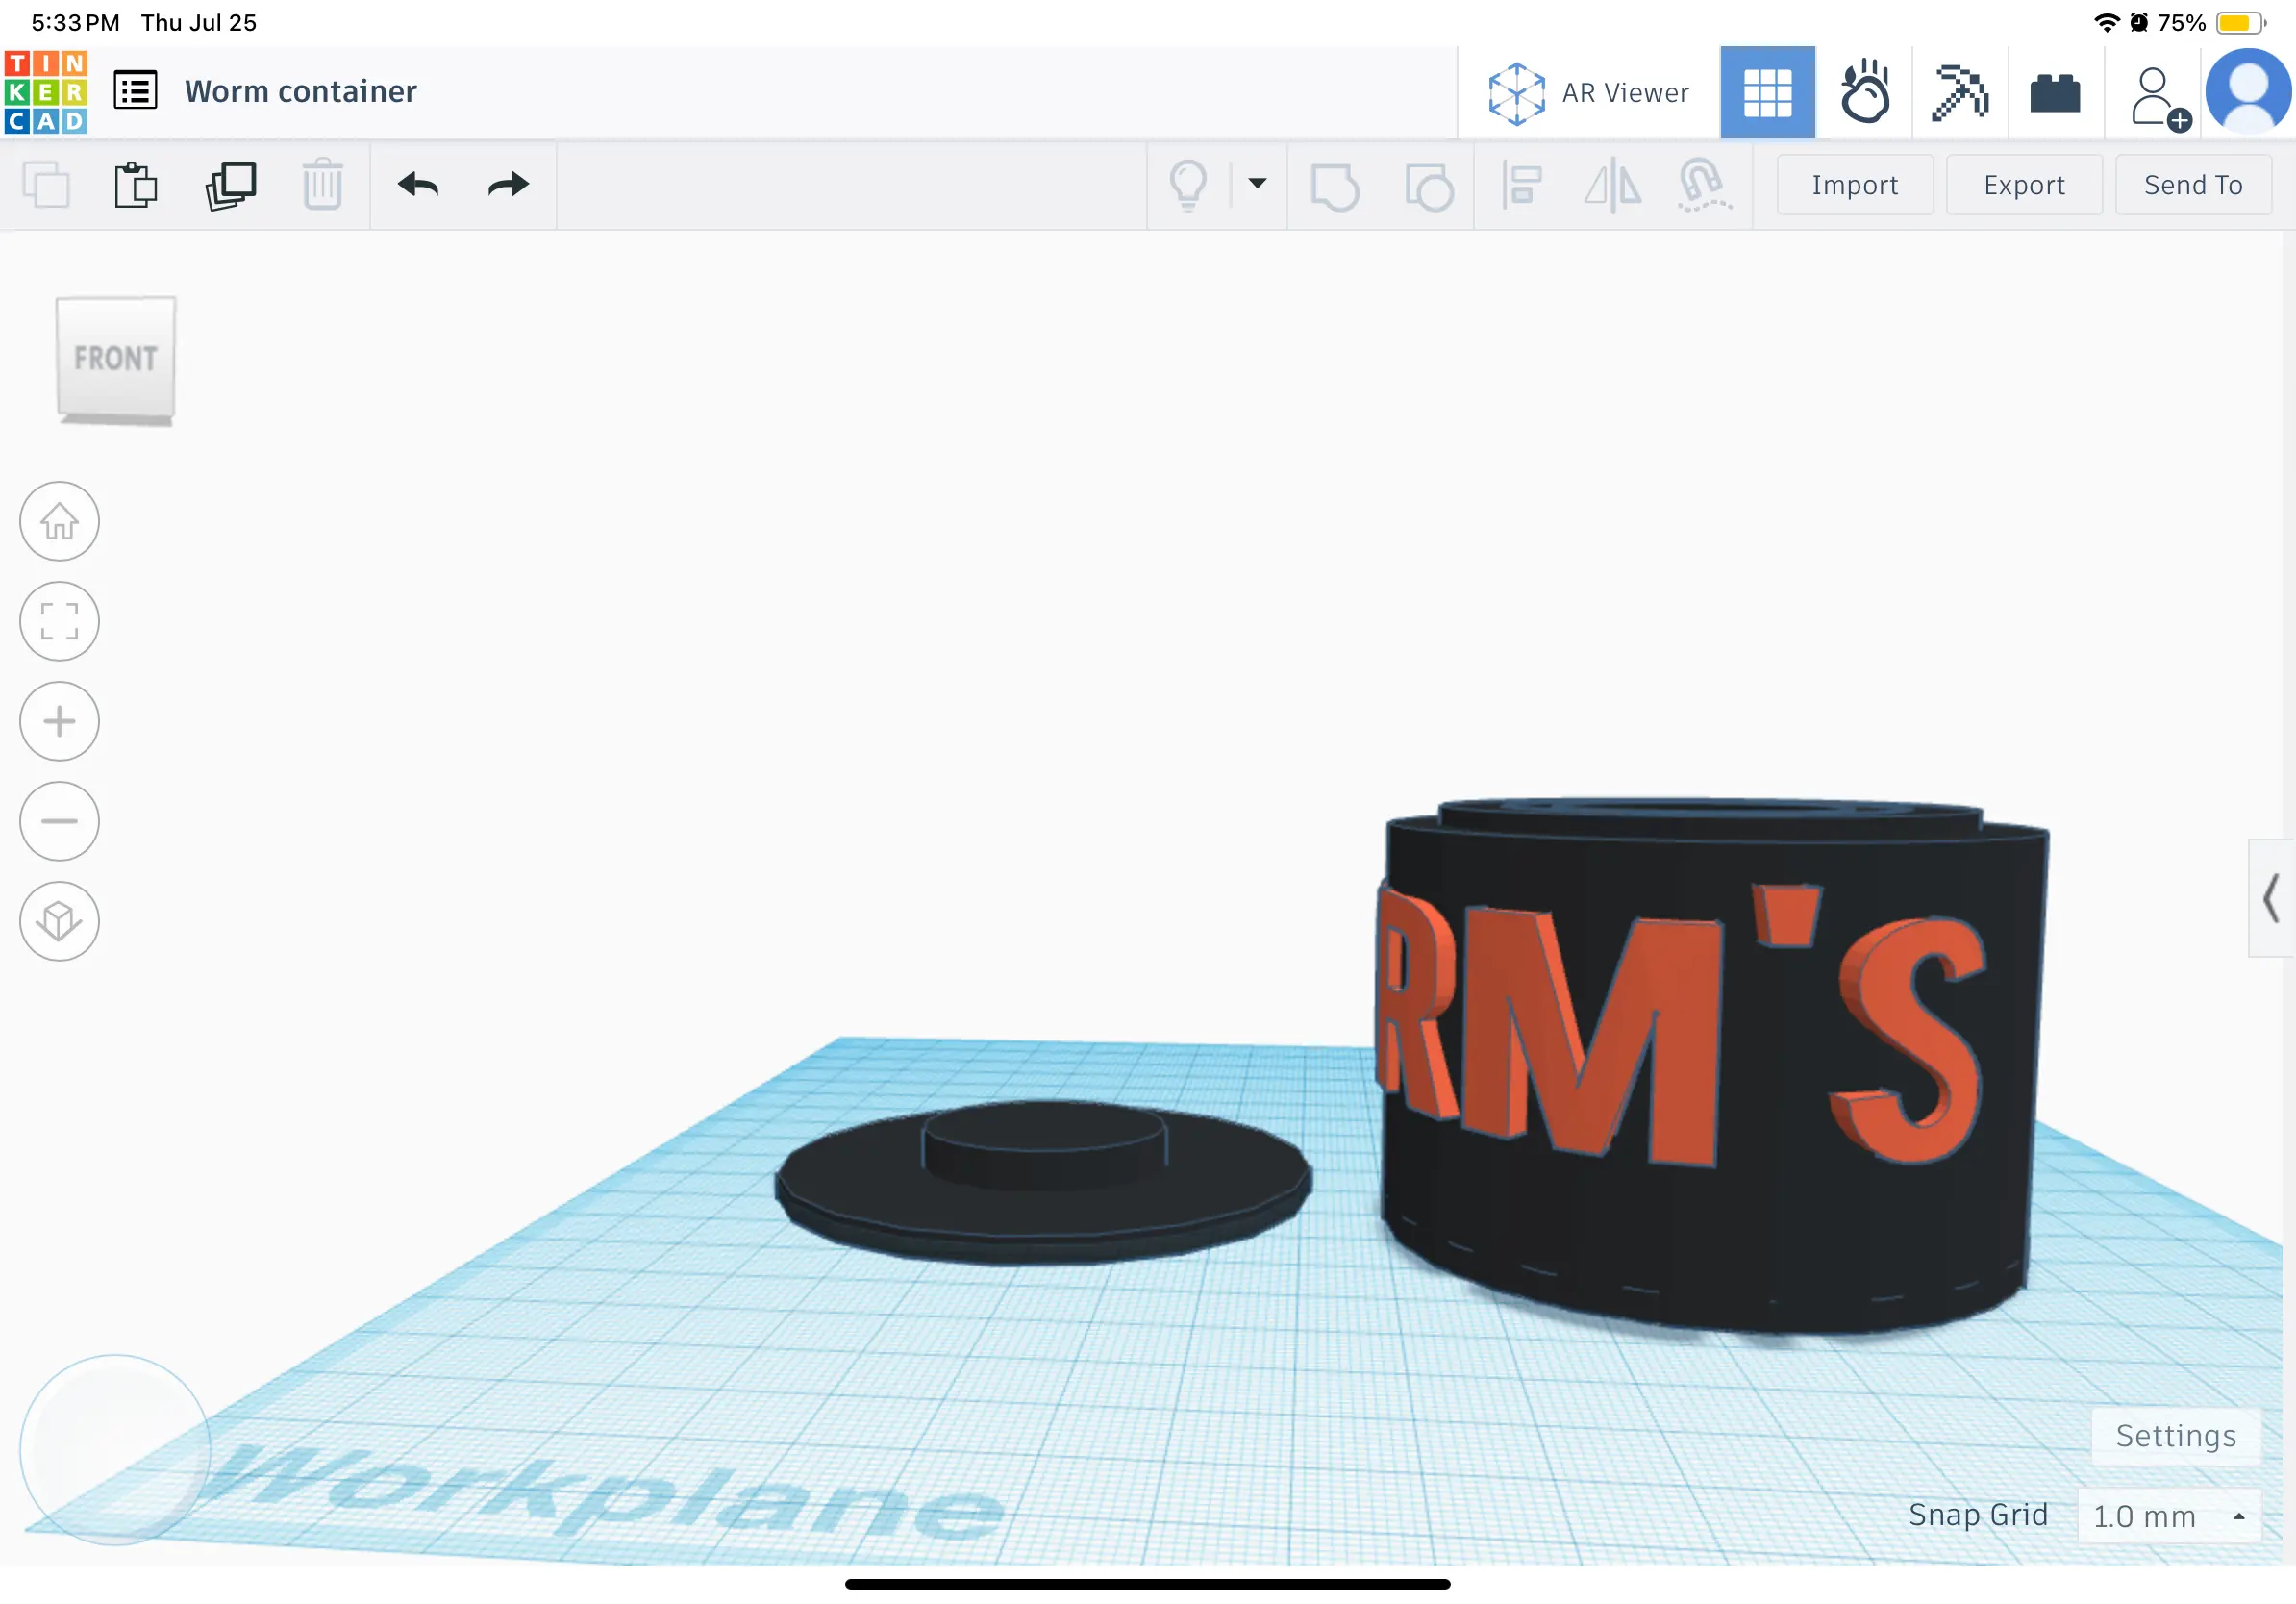Open the Sim Lab icon

tap(1864, 92)
